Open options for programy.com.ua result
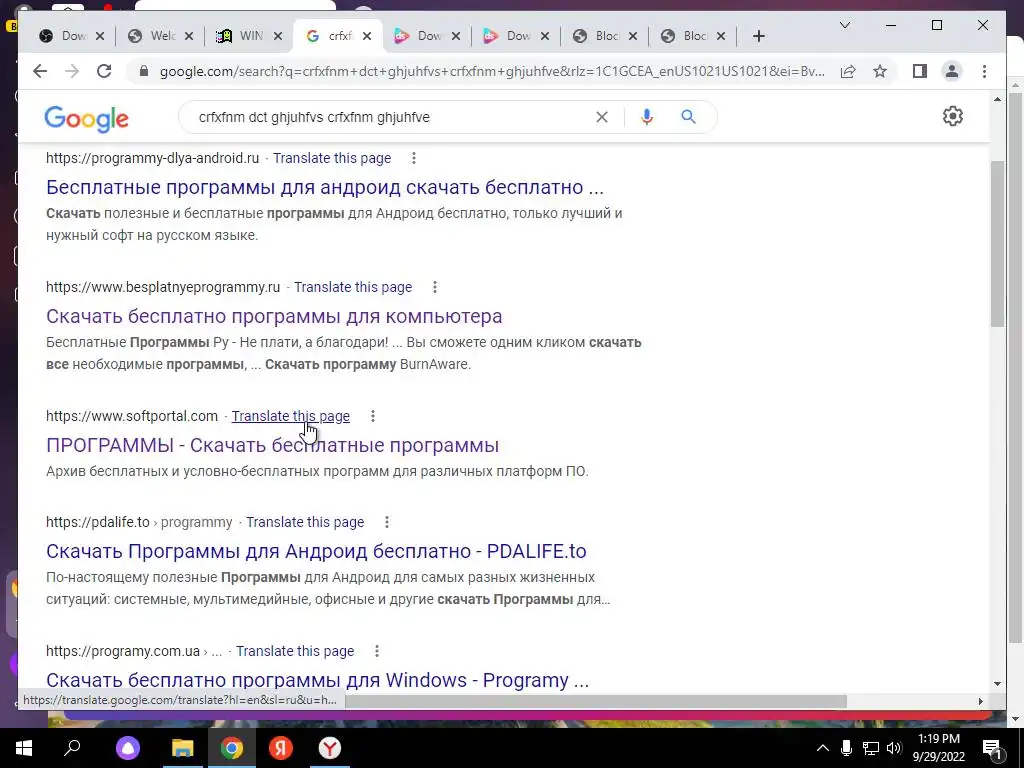 coord(376,651)
